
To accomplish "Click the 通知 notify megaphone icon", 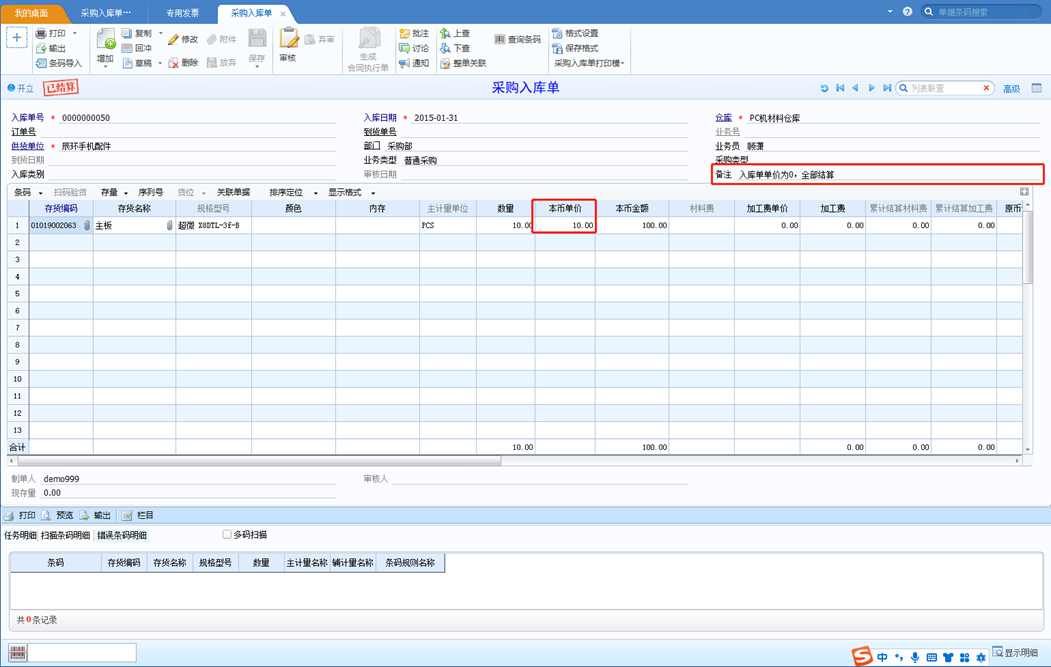I will click(x=404, y=63).
